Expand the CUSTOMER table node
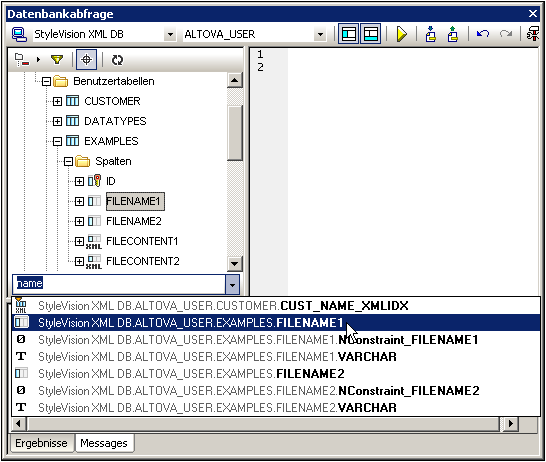546x462 pixels. point(57,102)
